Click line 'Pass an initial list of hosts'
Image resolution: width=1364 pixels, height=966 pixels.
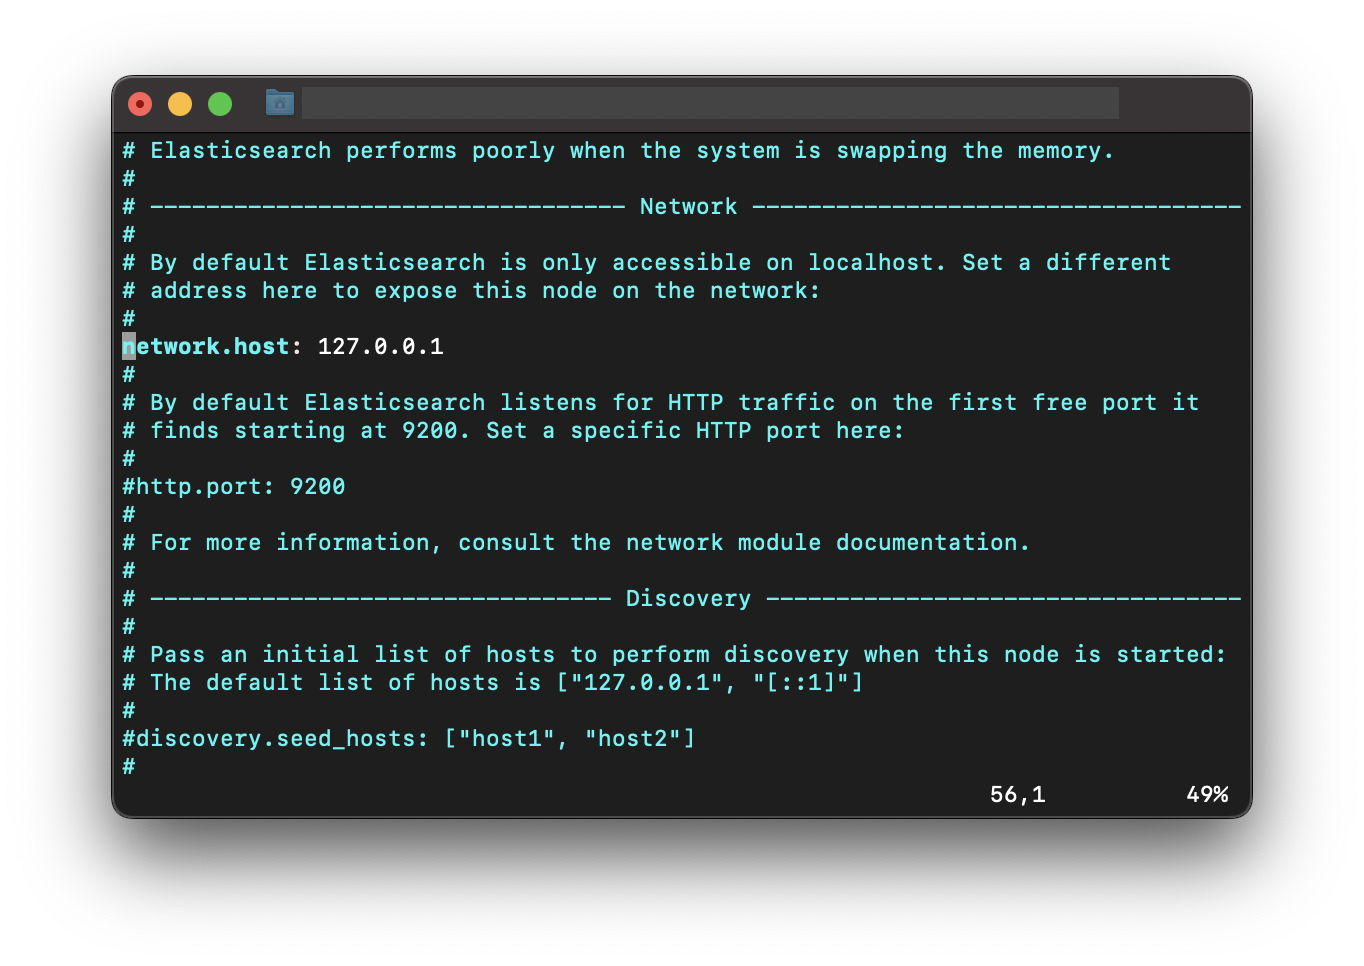click(x=674, y=655)
